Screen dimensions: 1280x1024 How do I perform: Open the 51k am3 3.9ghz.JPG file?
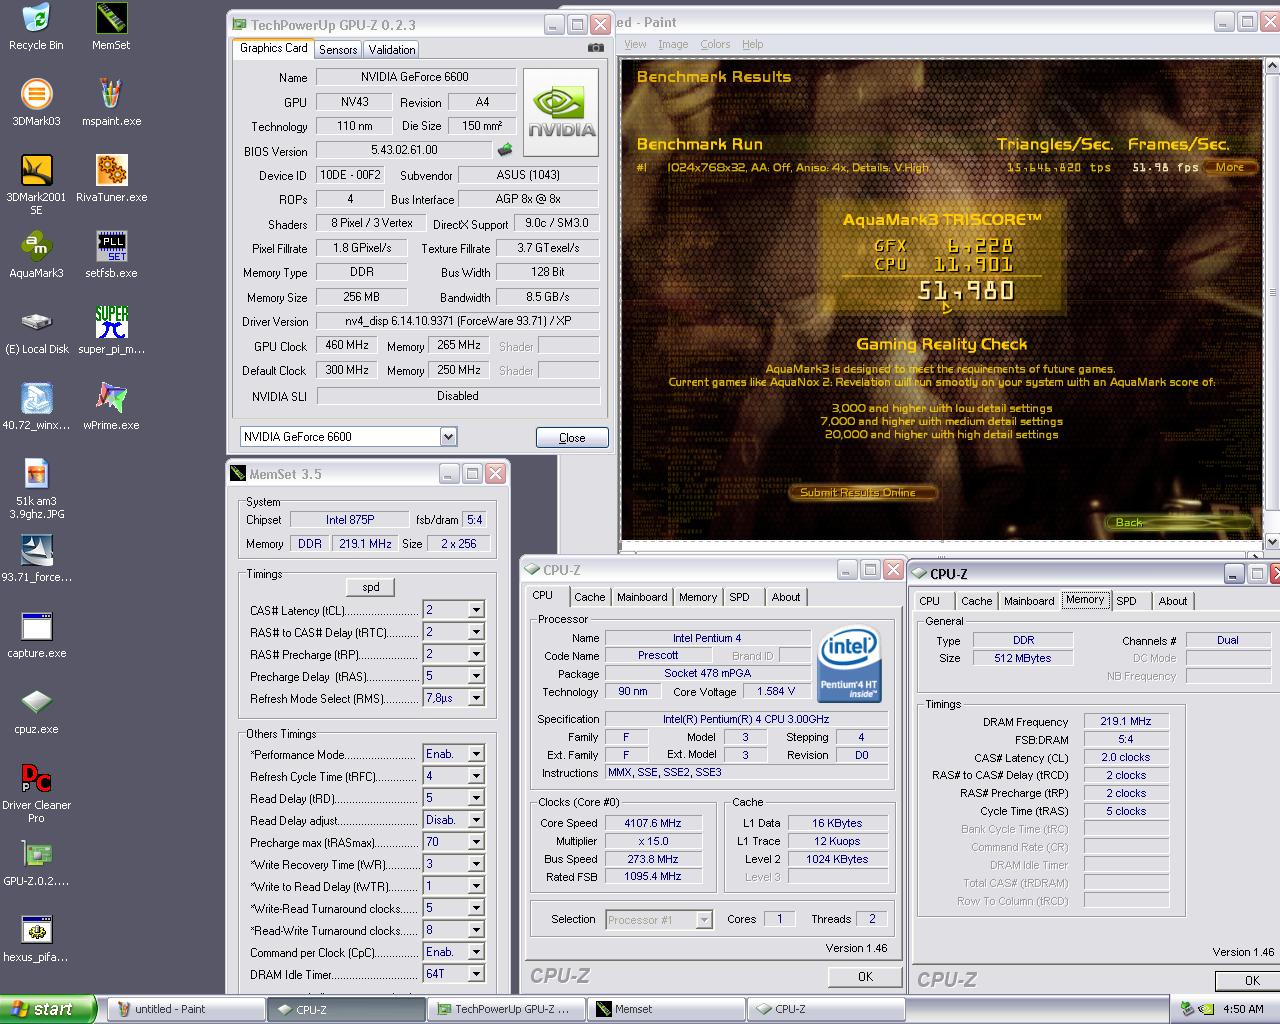coord(36,489)
